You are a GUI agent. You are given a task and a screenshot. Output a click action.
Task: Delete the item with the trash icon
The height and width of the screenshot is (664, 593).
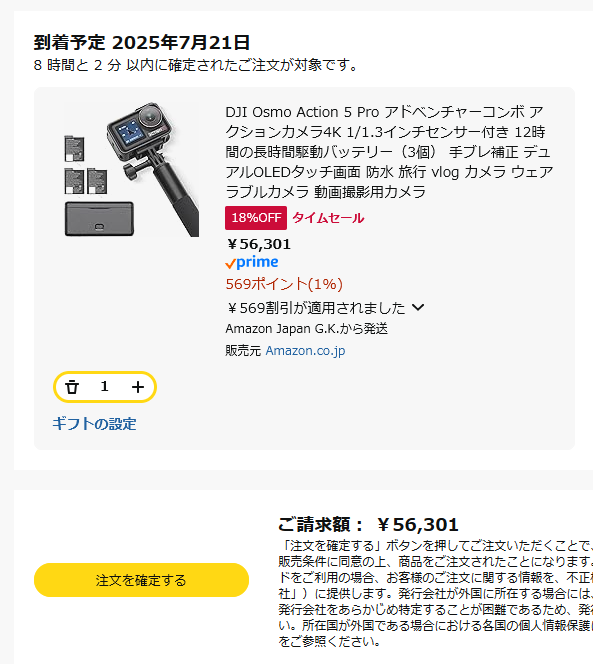72,387
